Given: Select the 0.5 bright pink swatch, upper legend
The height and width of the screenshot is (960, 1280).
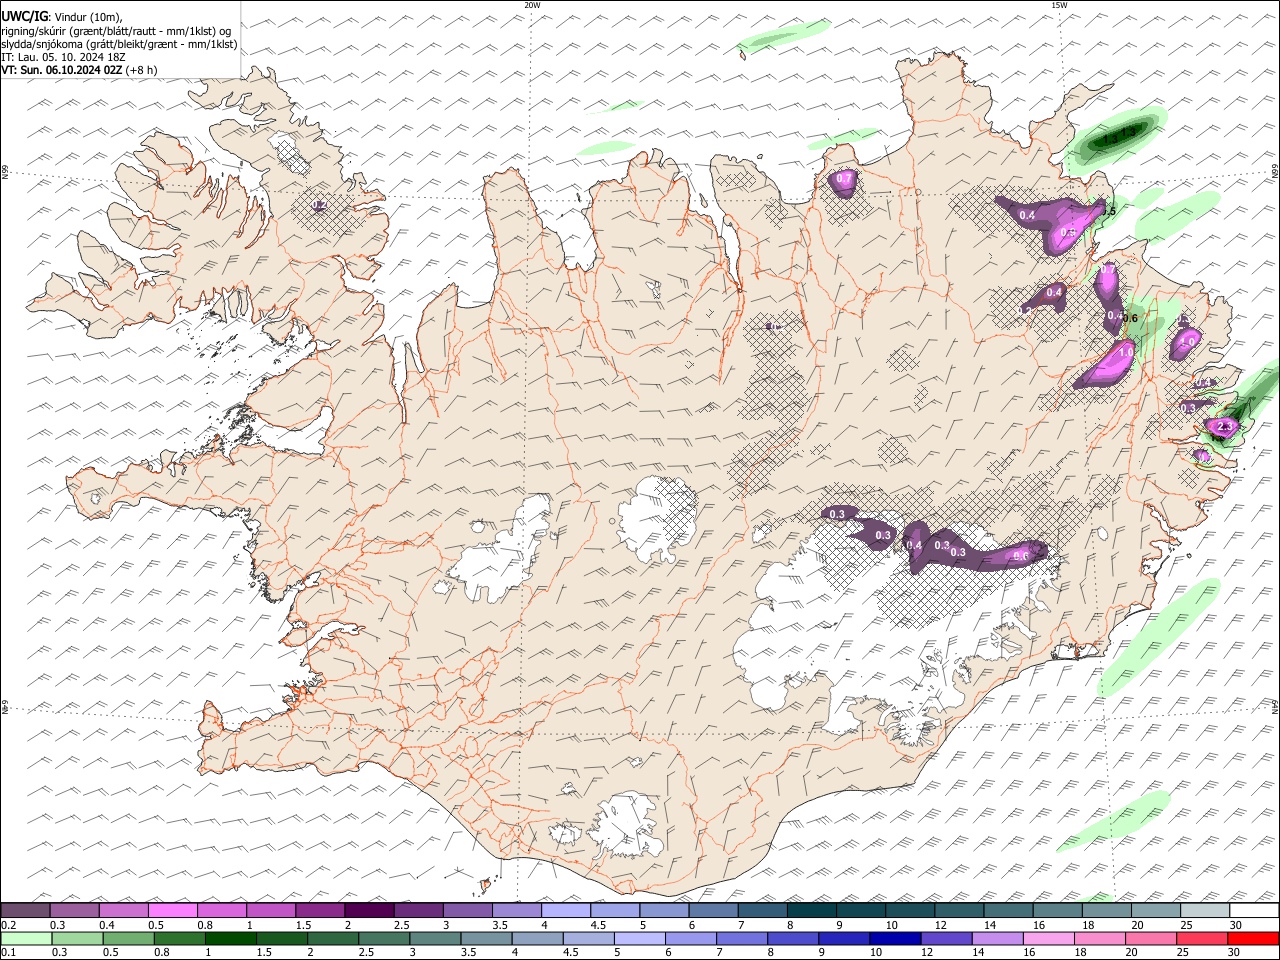Looking at the screenshot, I should 172,910.
